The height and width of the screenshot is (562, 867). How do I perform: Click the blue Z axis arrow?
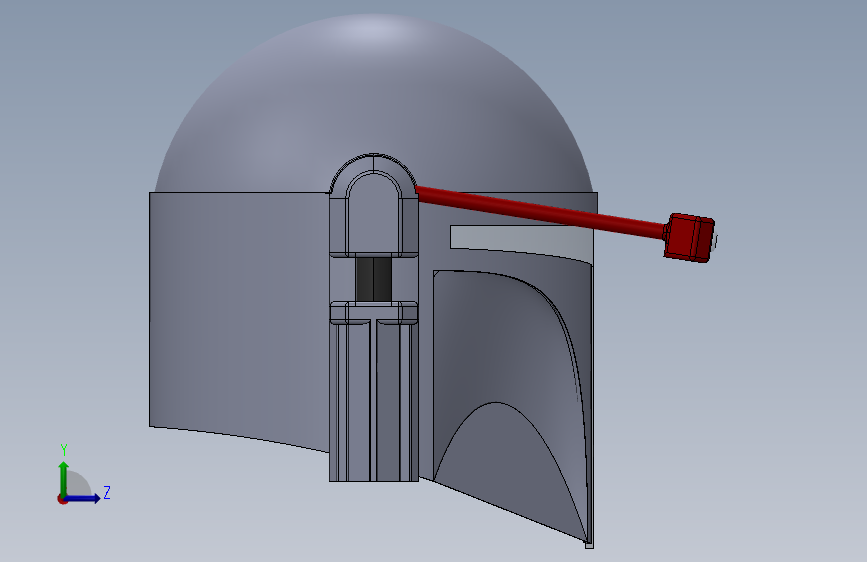click(84, 498)
